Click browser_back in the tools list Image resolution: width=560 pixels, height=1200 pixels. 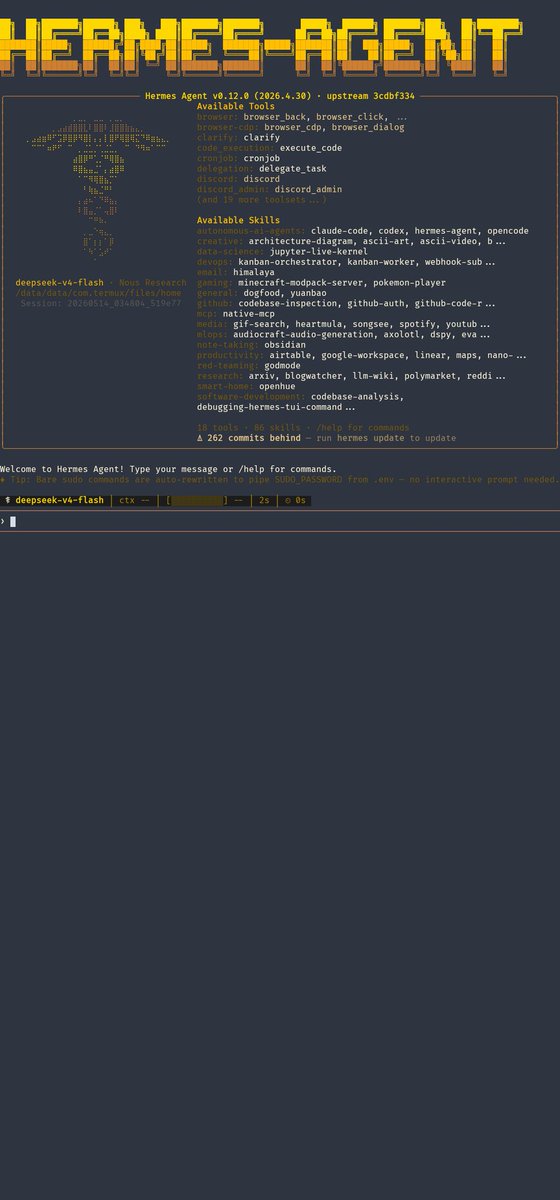coord(275,117)
